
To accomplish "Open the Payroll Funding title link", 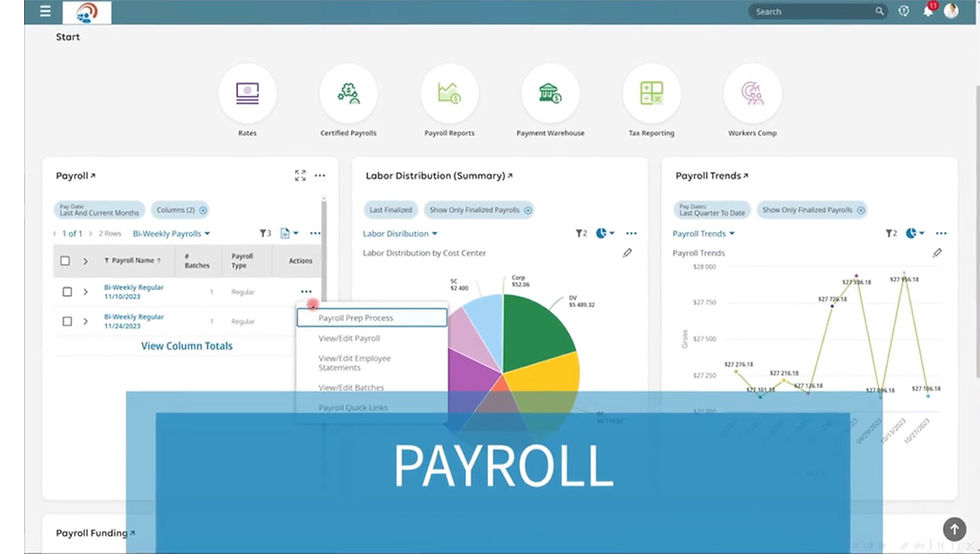I will [96, 533].
